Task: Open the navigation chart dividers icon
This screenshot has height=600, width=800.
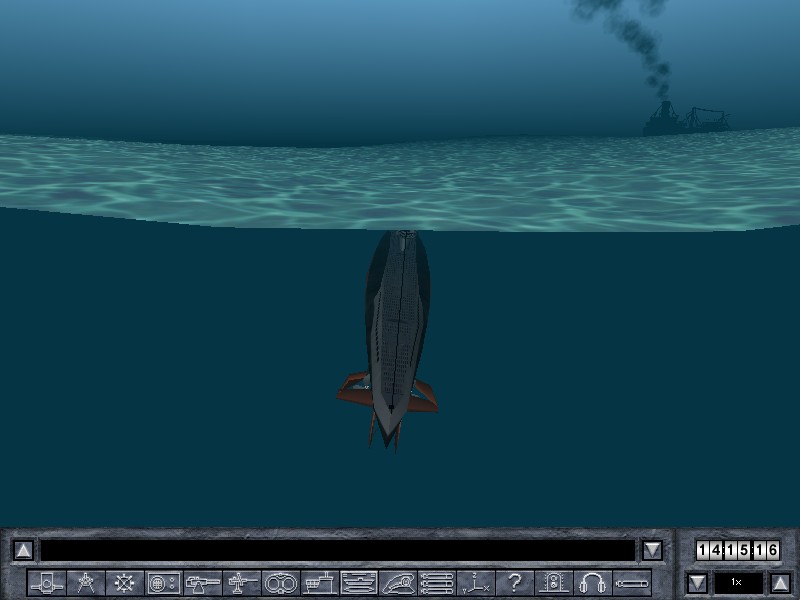Action: coord(86,583)
